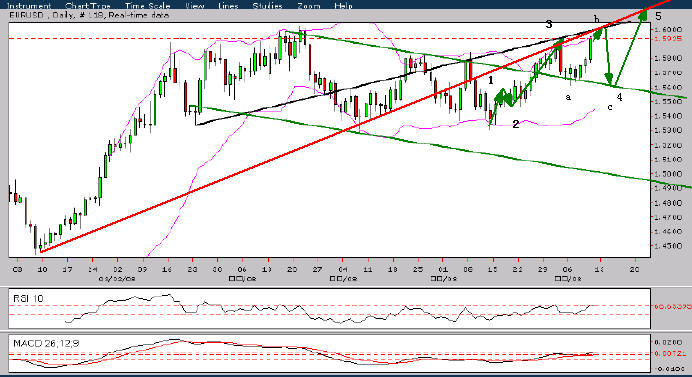Click the 1.5000 price axis label

(x=666, y=174)
